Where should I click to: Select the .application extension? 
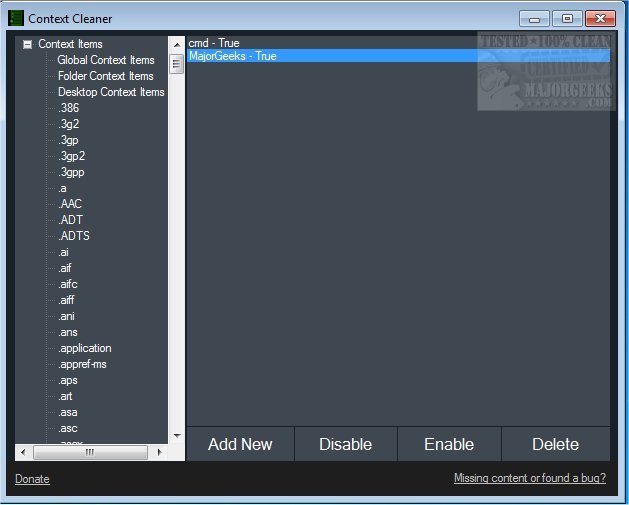85,348
